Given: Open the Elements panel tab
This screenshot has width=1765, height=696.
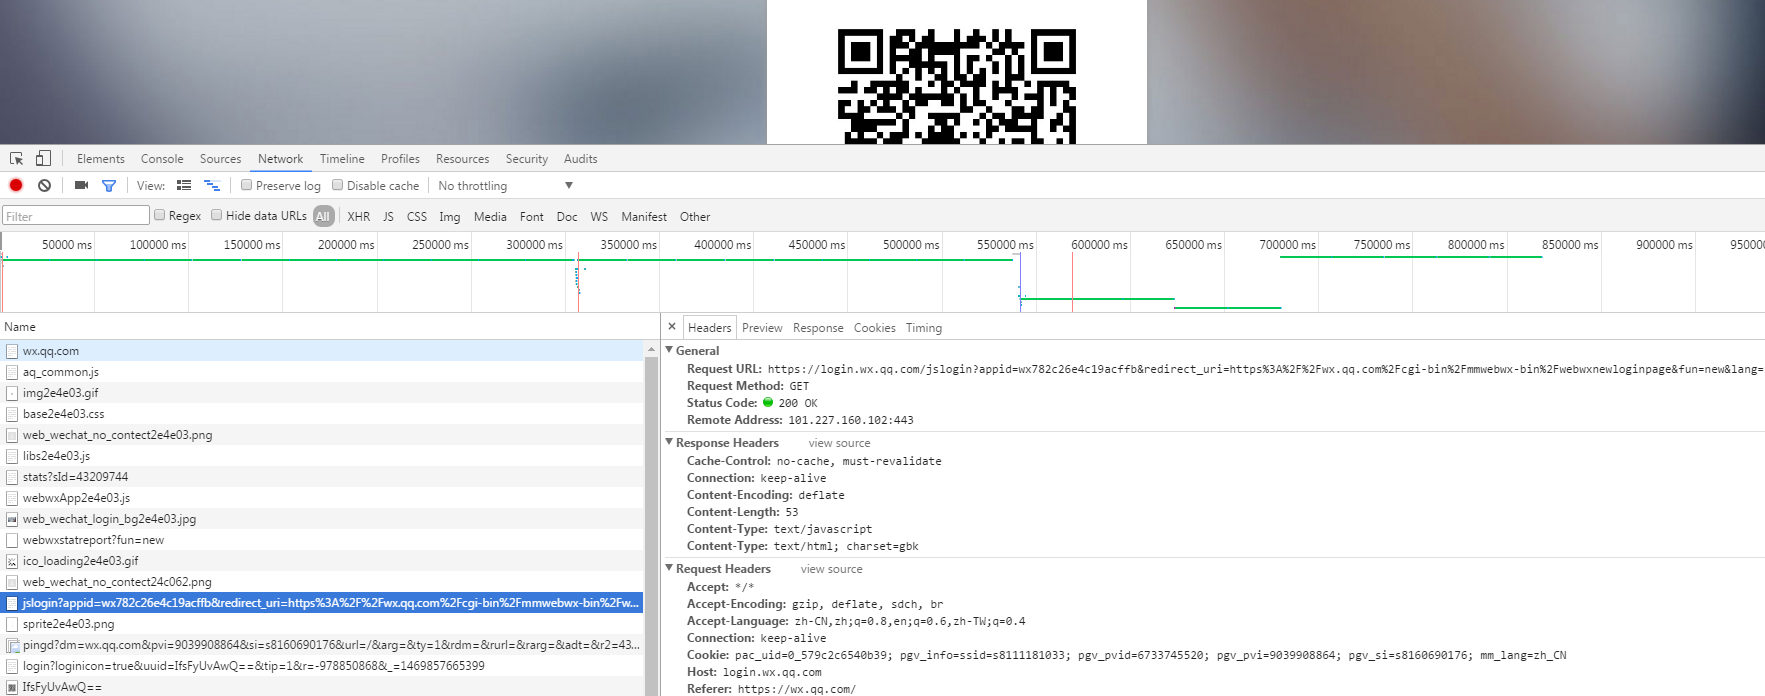Looking at the screenshot, I should 101,159.
